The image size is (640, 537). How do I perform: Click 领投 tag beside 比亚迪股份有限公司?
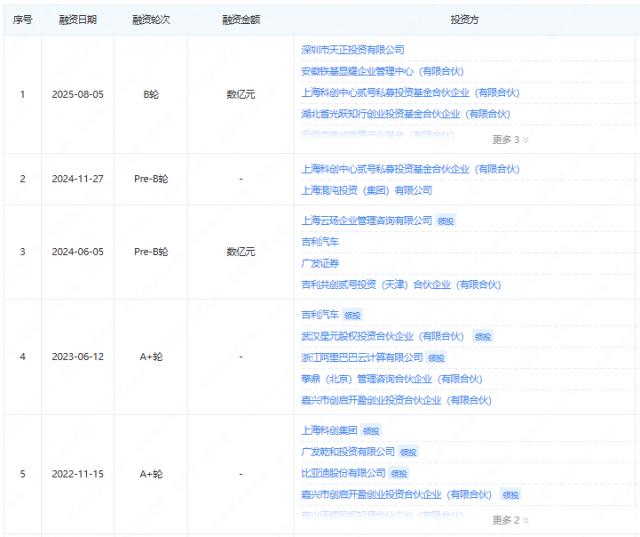tap(399, 474)
